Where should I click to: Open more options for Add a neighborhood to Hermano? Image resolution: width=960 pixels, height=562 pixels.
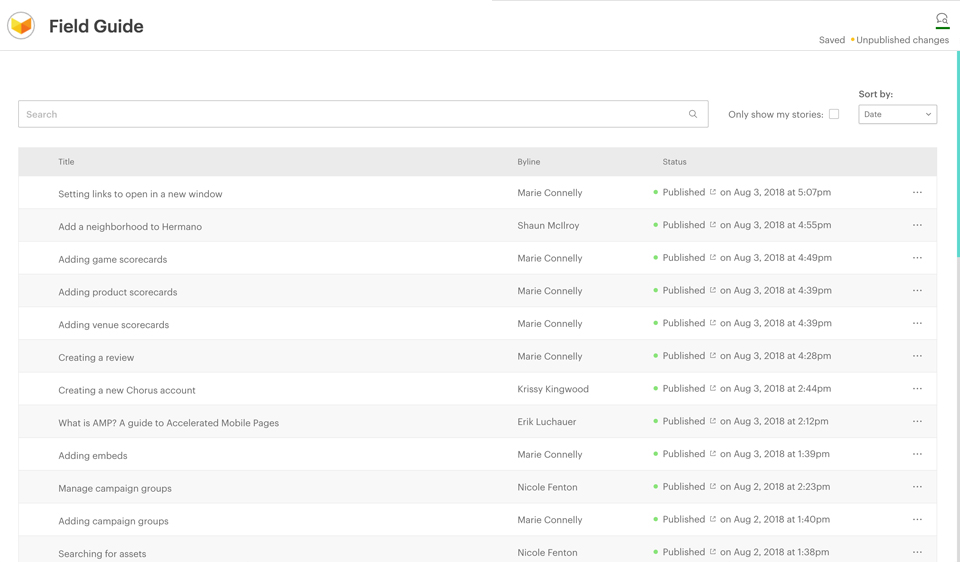[917, 225]
